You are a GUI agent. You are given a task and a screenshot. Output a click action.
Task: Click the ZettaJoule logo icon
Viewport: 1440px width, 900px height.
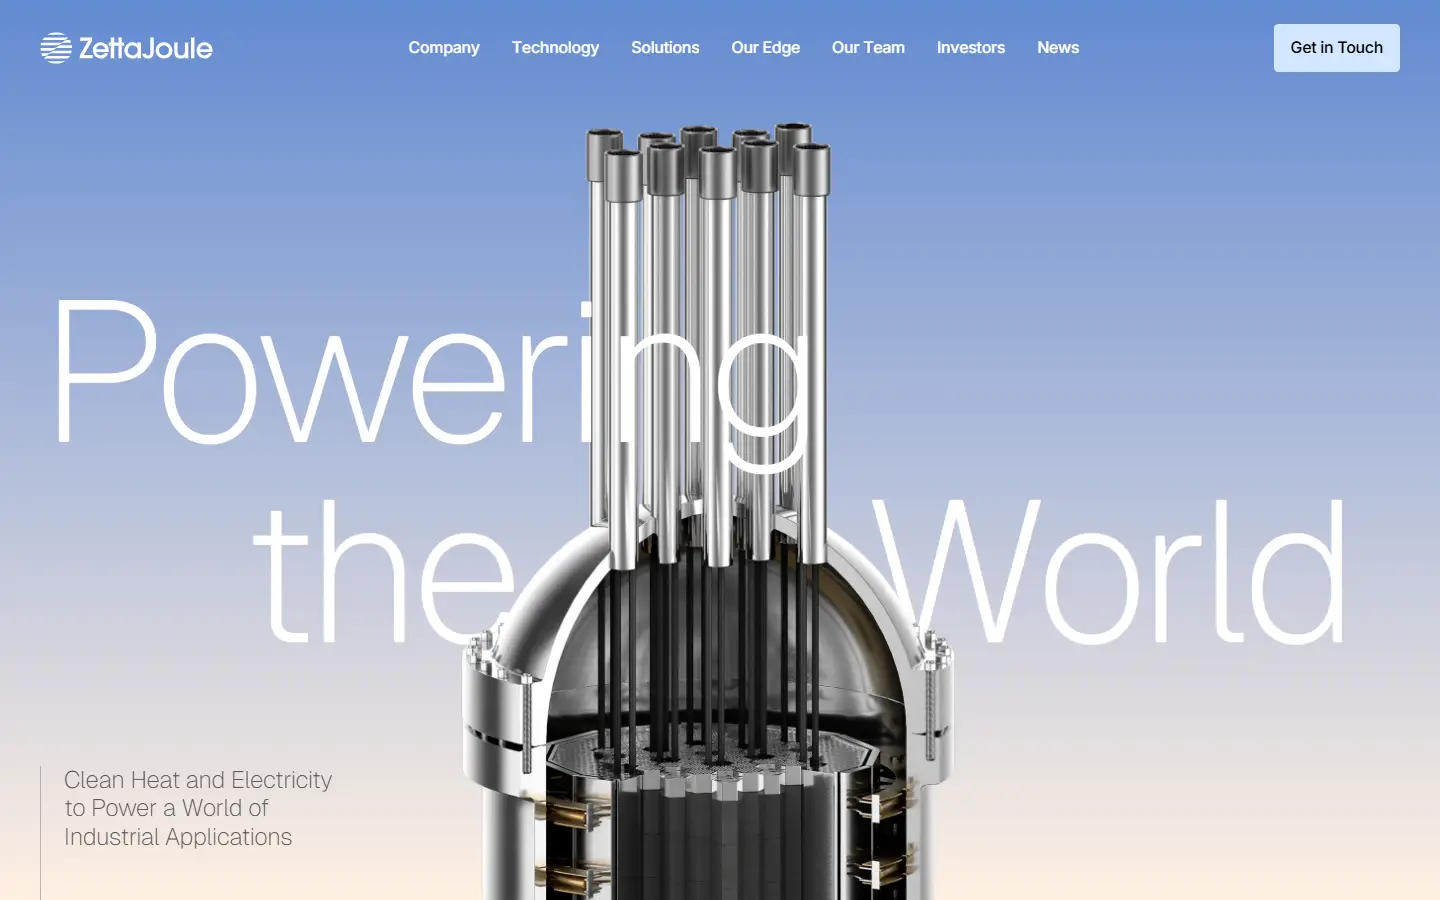click(x=56, y=48)
